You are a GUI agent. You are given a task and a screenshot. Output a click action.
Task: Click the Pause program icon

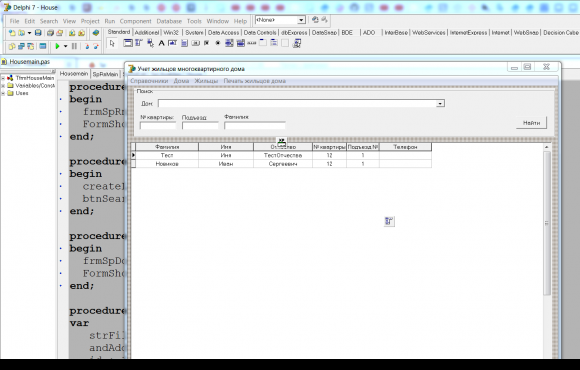pos(74,46)
